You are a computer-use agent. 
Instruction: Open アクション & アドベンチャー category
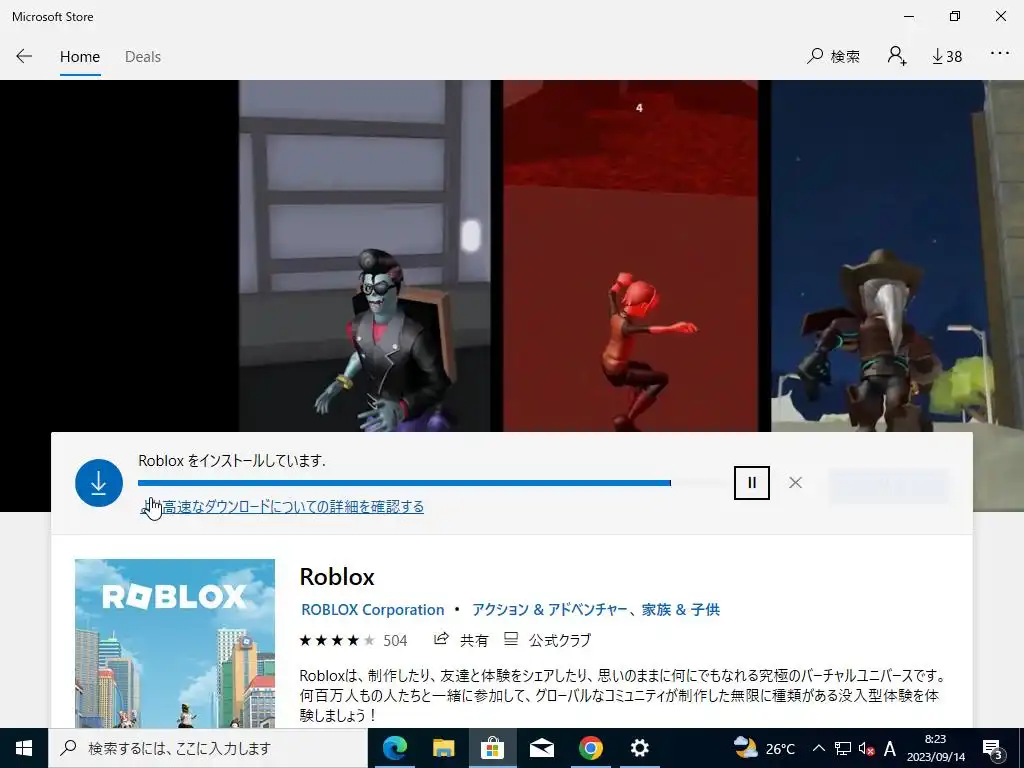click(549, 610)
